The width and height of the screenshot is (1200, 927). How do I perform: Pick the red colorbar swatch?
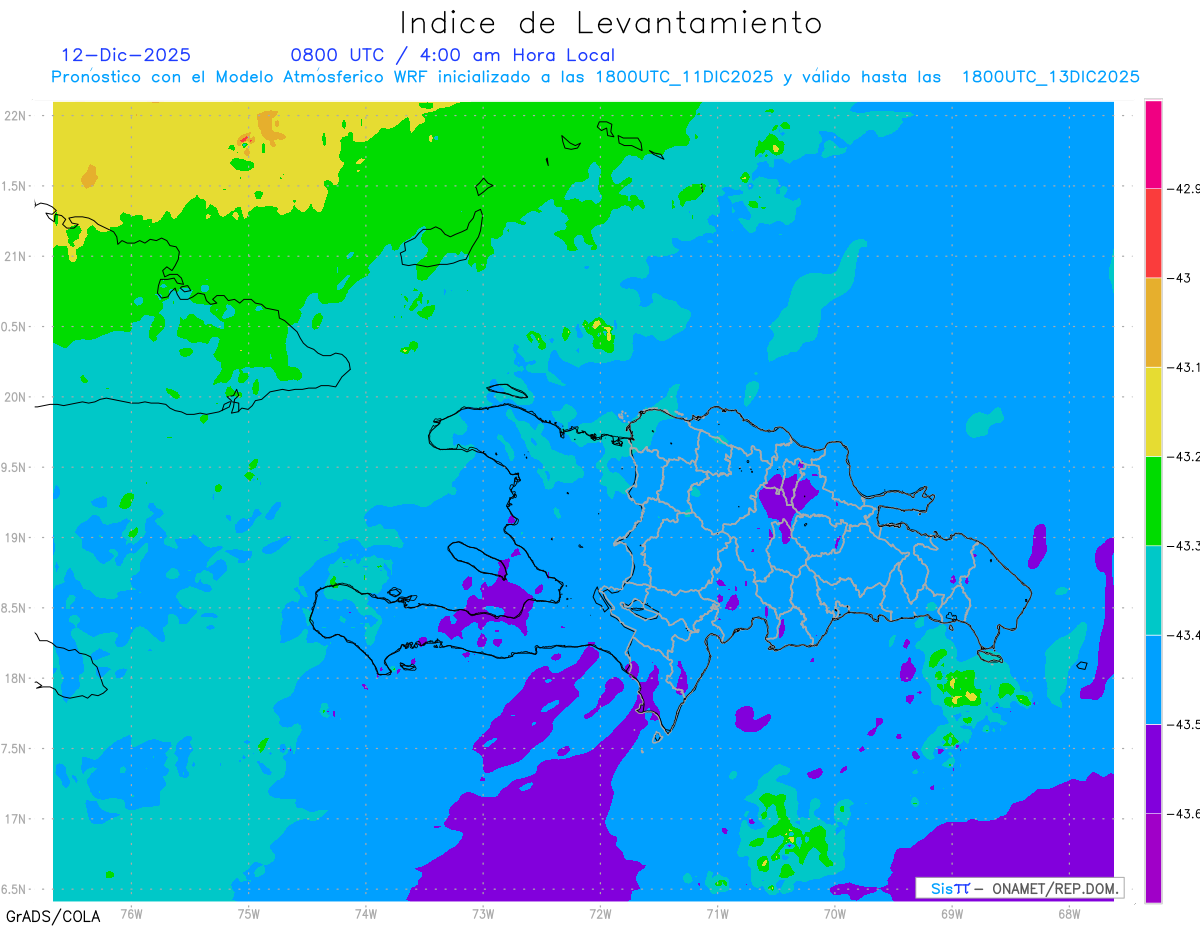pyautogui.click(x=1153, y=233)
